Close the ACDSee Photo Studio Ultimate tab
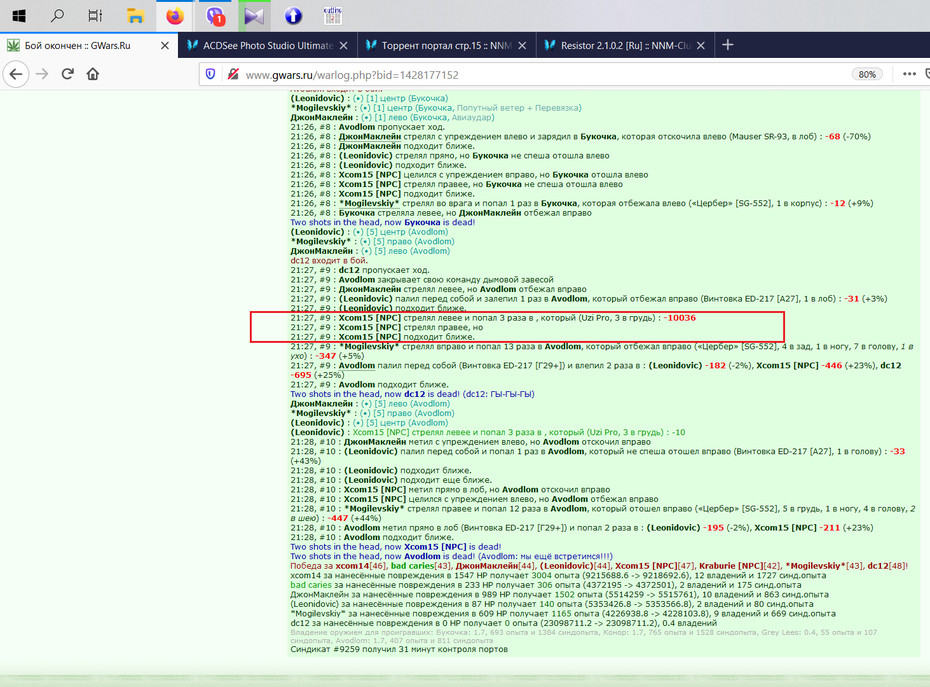The image size is (930, 687). click(x=343, y=46)
